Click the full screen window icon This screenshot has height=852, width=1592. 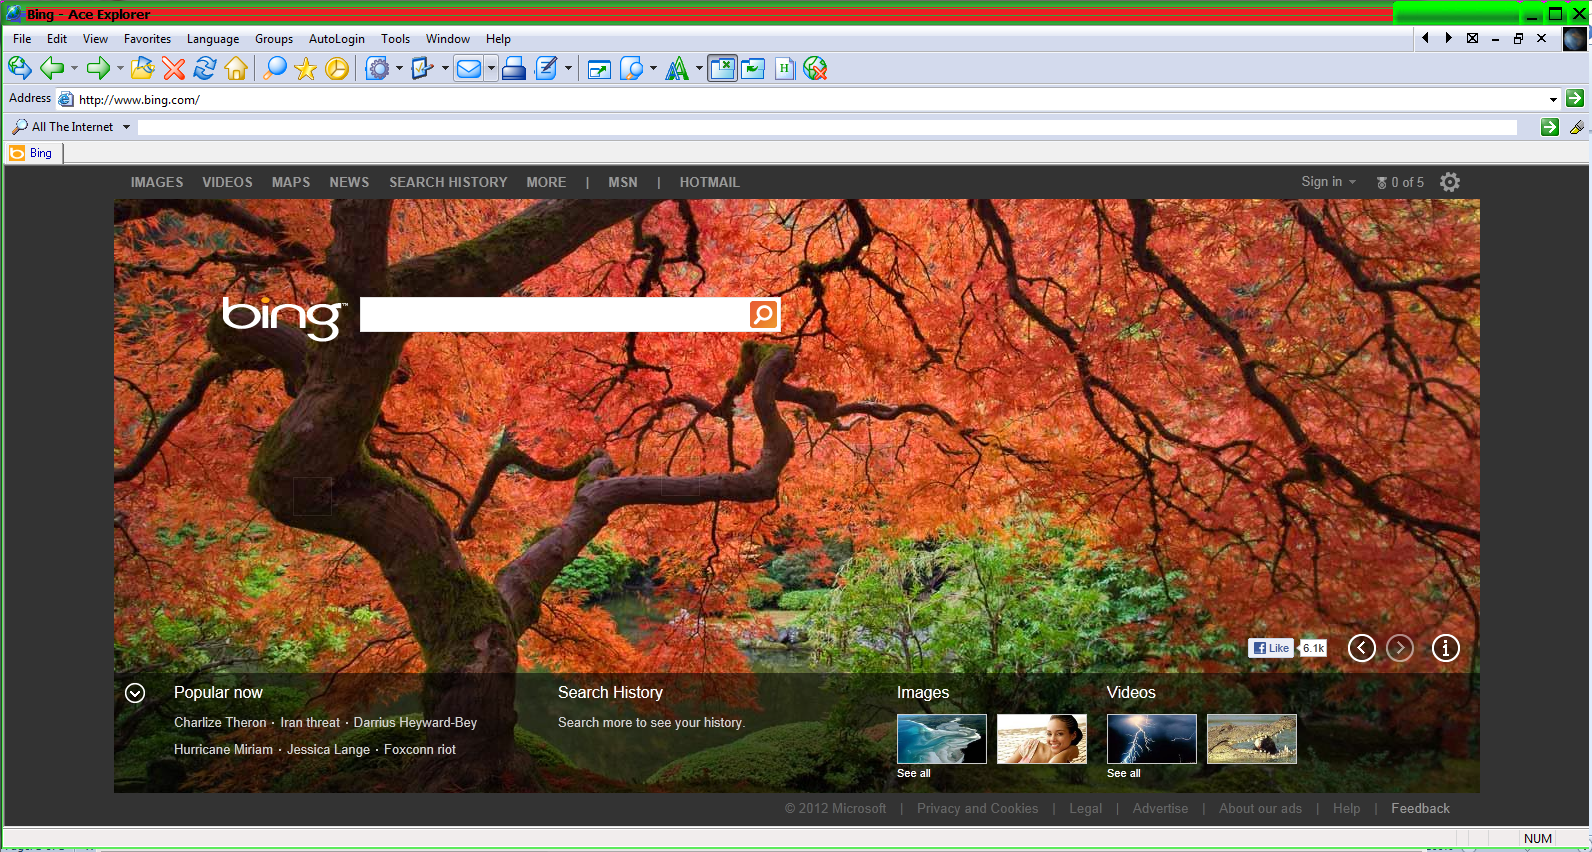click(599, 68)
